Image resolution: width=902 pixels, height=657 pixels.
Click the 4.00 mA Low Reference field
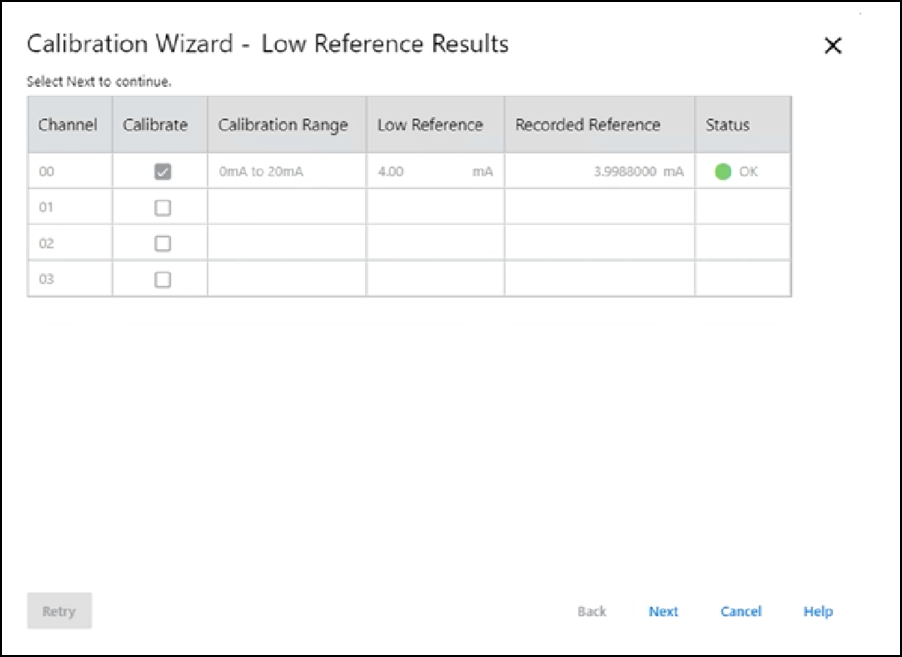coord(434,172)
